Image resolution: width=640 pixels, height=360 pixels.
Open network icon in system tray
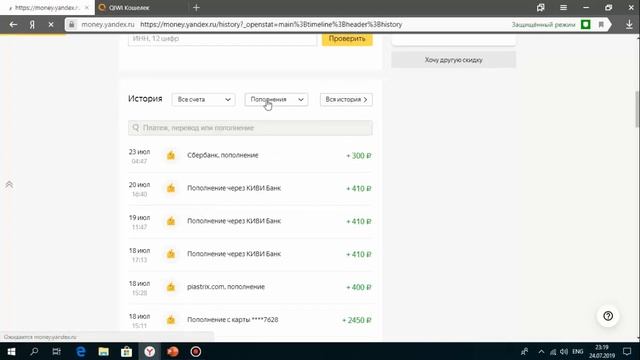(553, 351)
